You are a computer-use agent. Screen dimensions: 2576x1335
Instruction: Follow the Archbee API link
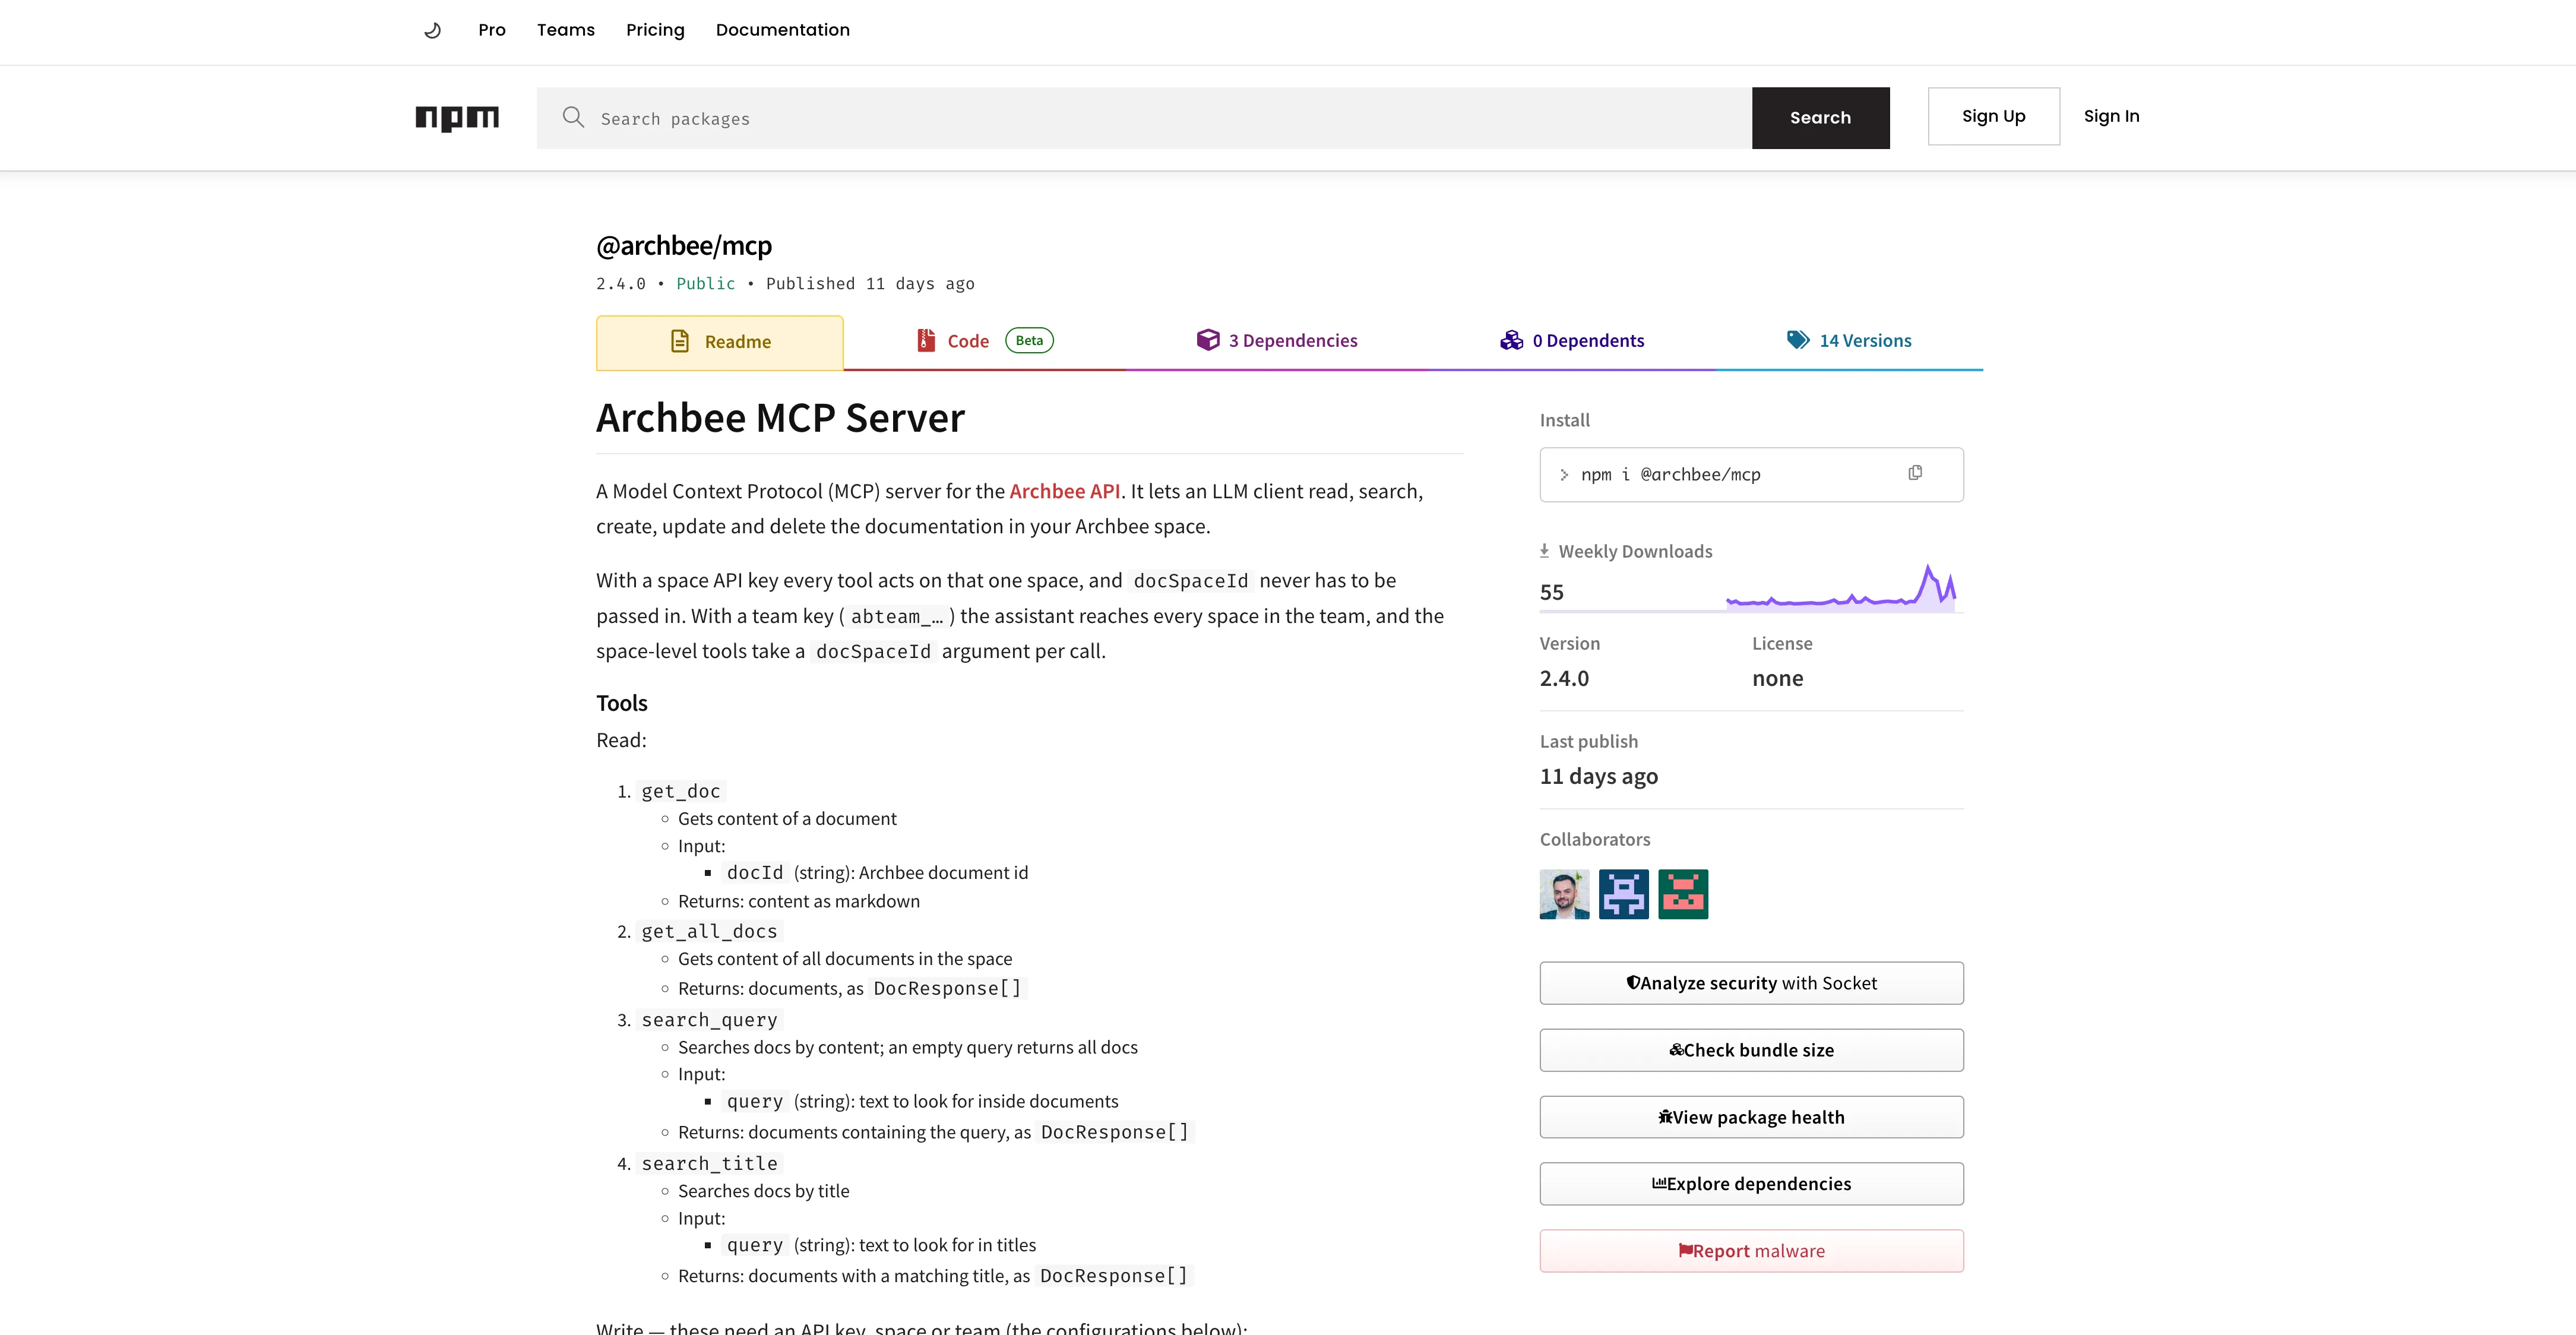[1064, 491]
